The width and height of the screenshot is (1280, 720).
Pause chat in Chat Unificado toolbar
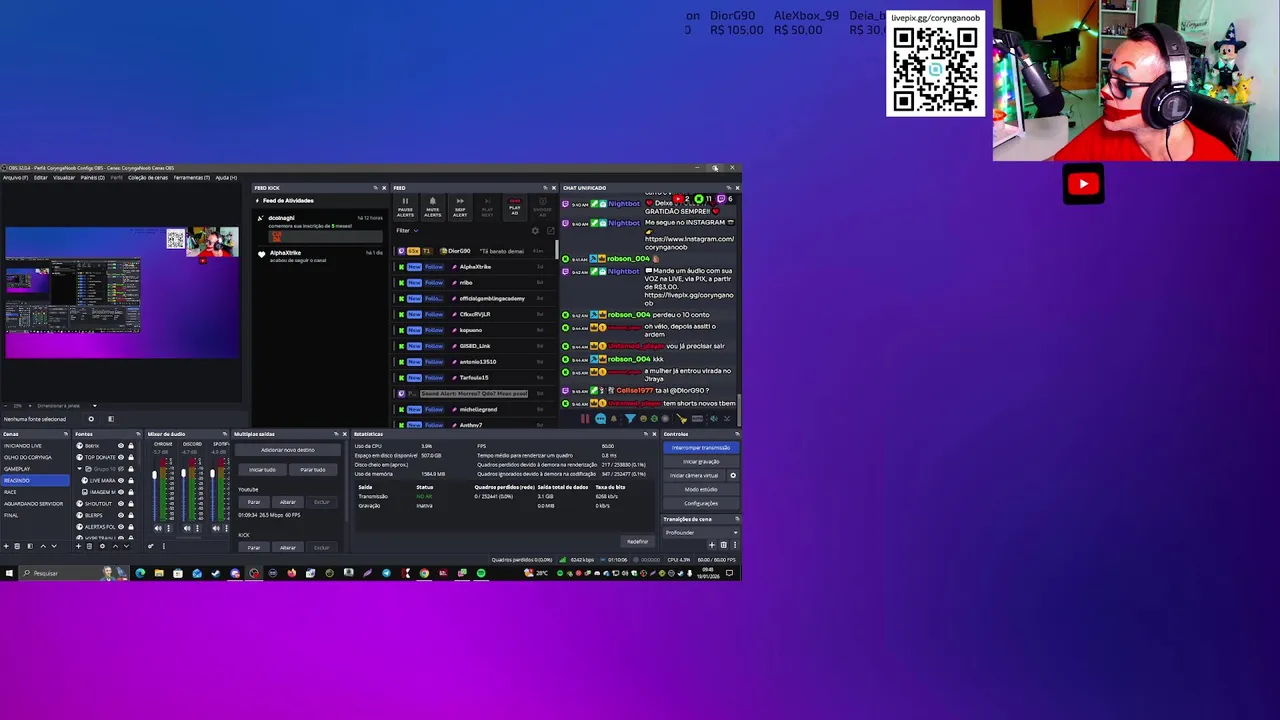point(585,419)
